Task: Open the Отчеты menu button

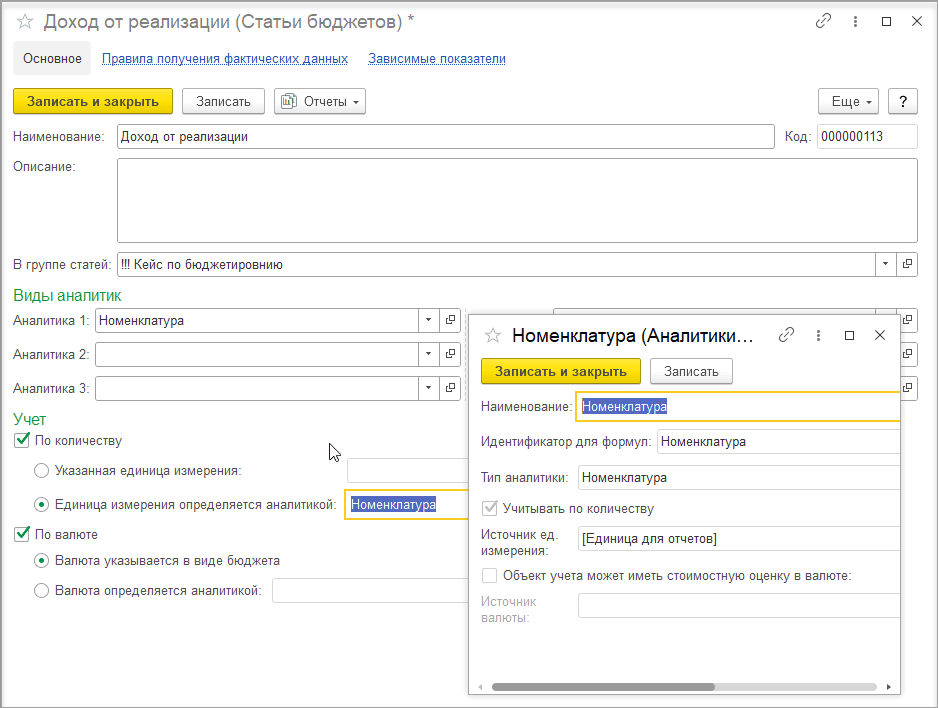Action: click(x=320, y=102)
